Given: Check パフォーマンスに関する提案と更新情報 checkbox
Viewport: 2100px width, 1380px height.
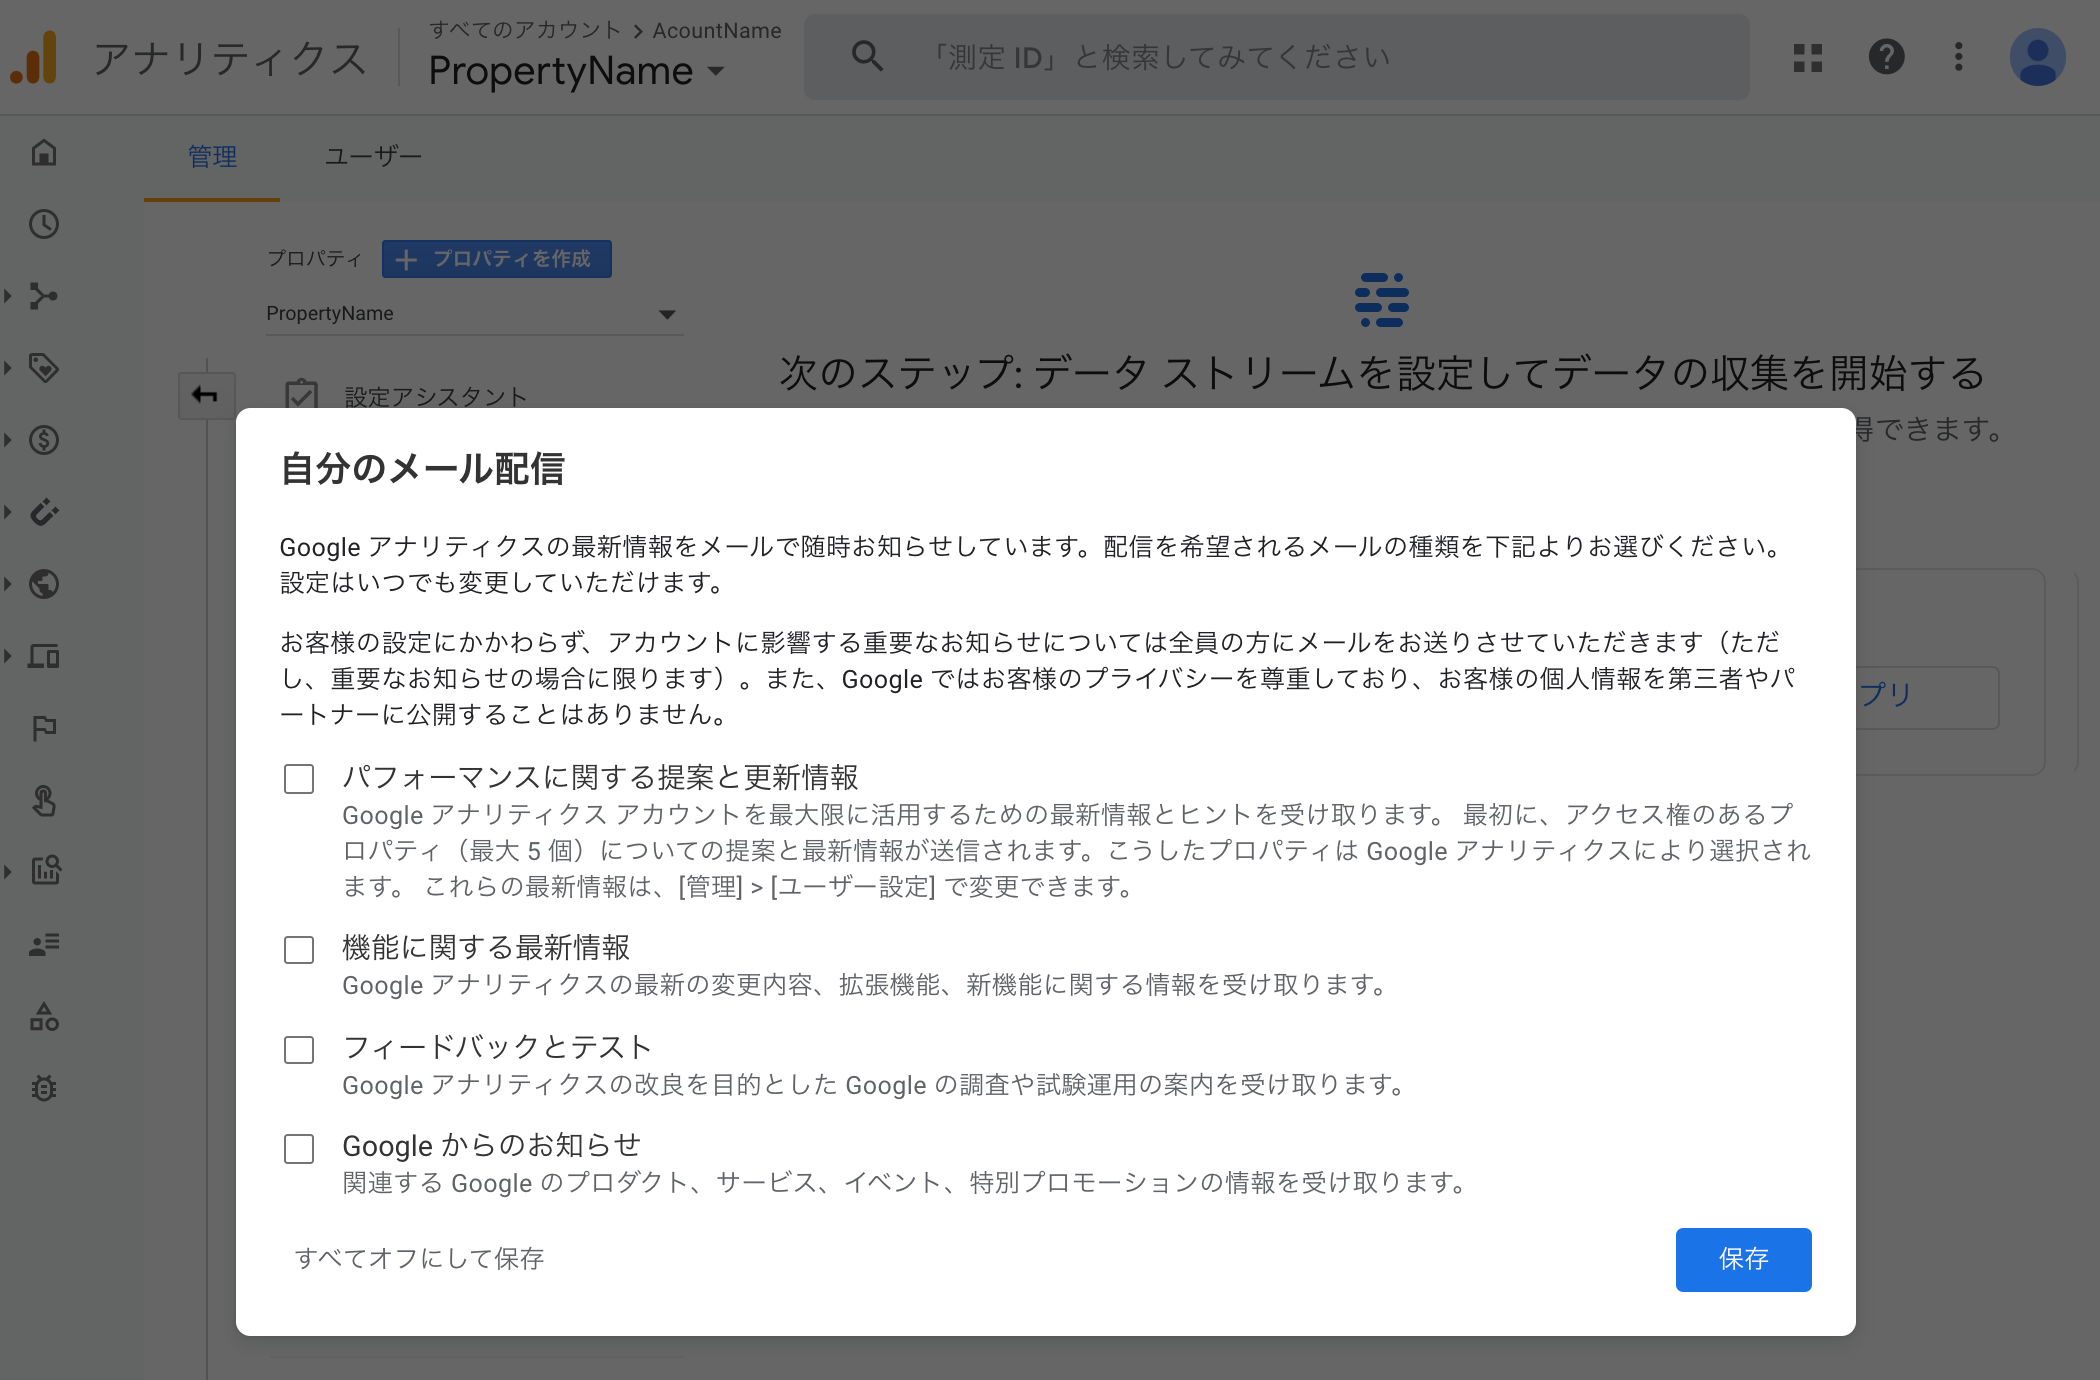Looking at the screenshot, I should [x=299, y=779].
